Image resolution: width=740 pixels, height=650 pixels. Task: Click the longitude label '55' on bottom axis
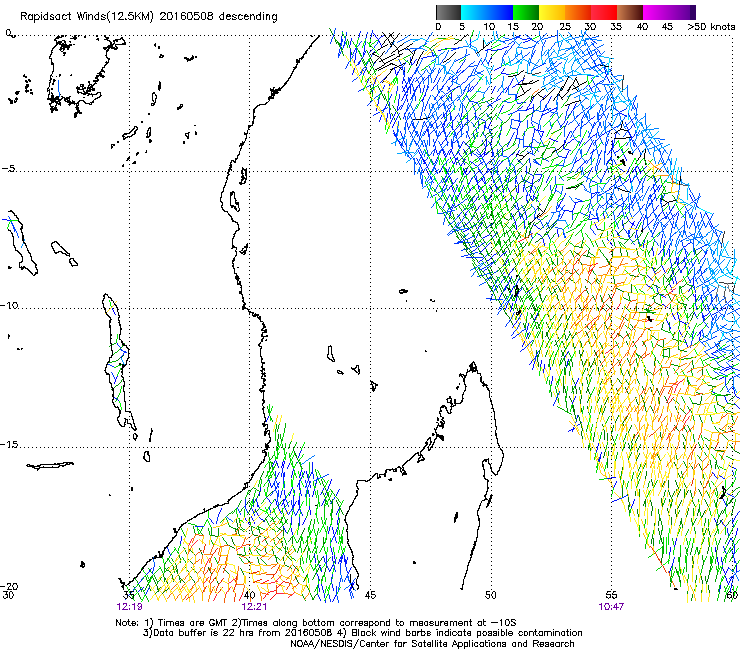[611, 595]
